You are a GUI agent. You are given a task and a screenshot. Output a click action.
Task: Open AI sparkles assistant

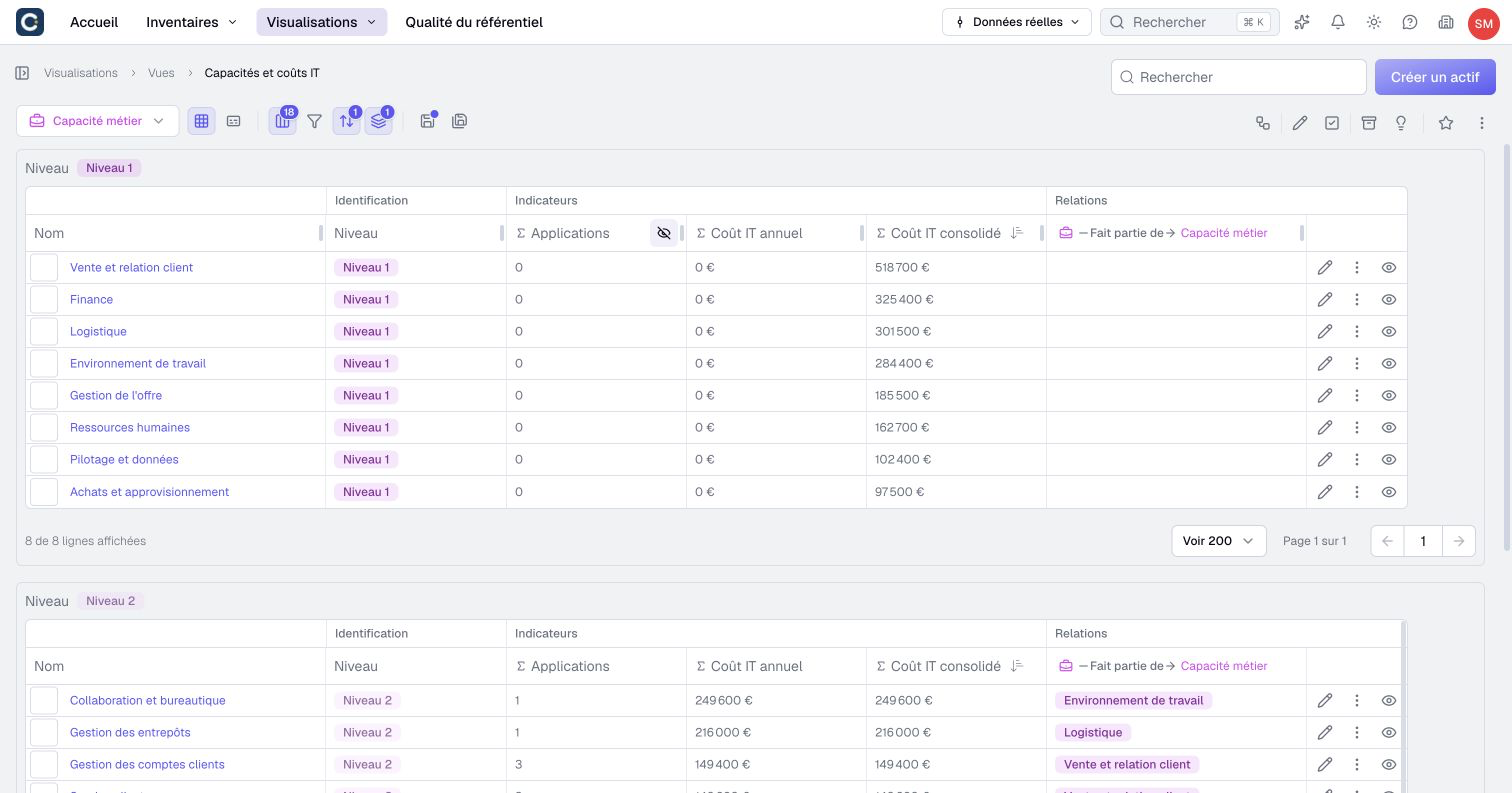pyautogui.click(x=1302, y=22)
